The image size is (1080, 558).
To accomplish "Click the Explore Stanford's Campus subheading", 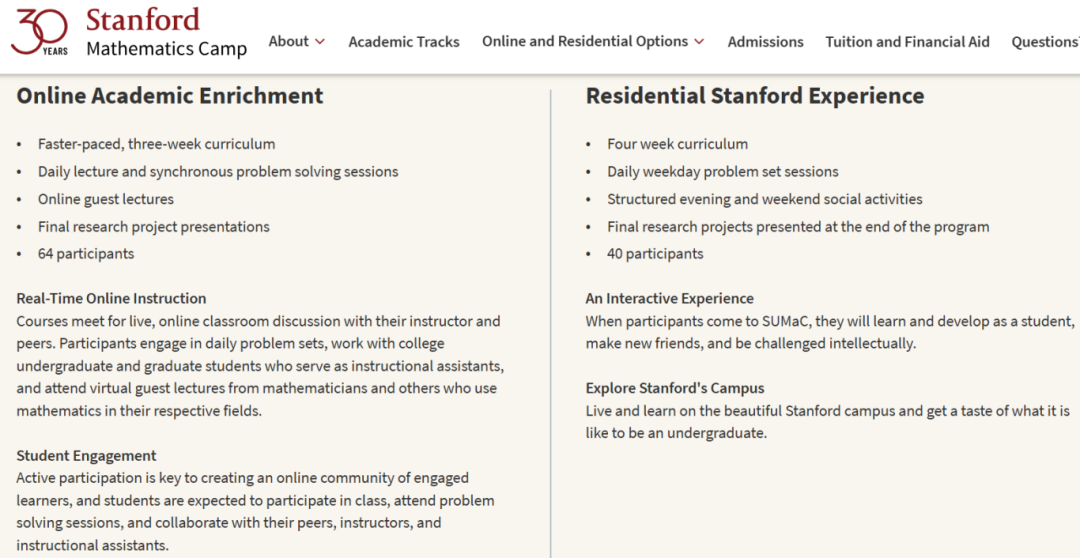I will point(675,388).
